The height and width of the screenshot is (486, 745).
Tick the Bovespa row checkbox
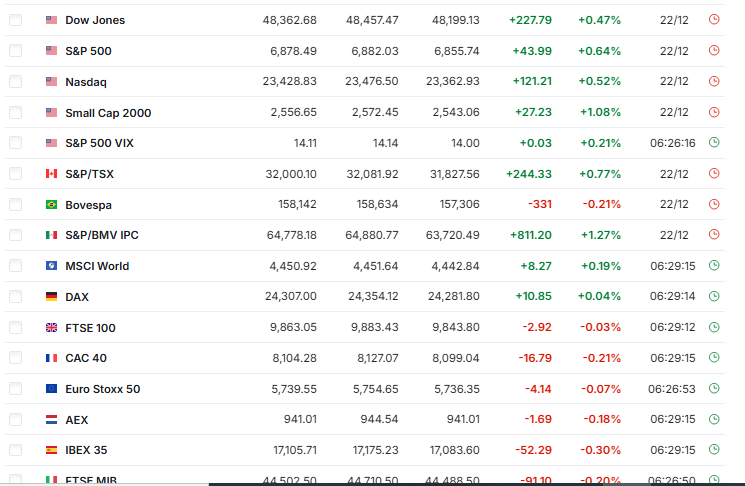pos(16,204)
